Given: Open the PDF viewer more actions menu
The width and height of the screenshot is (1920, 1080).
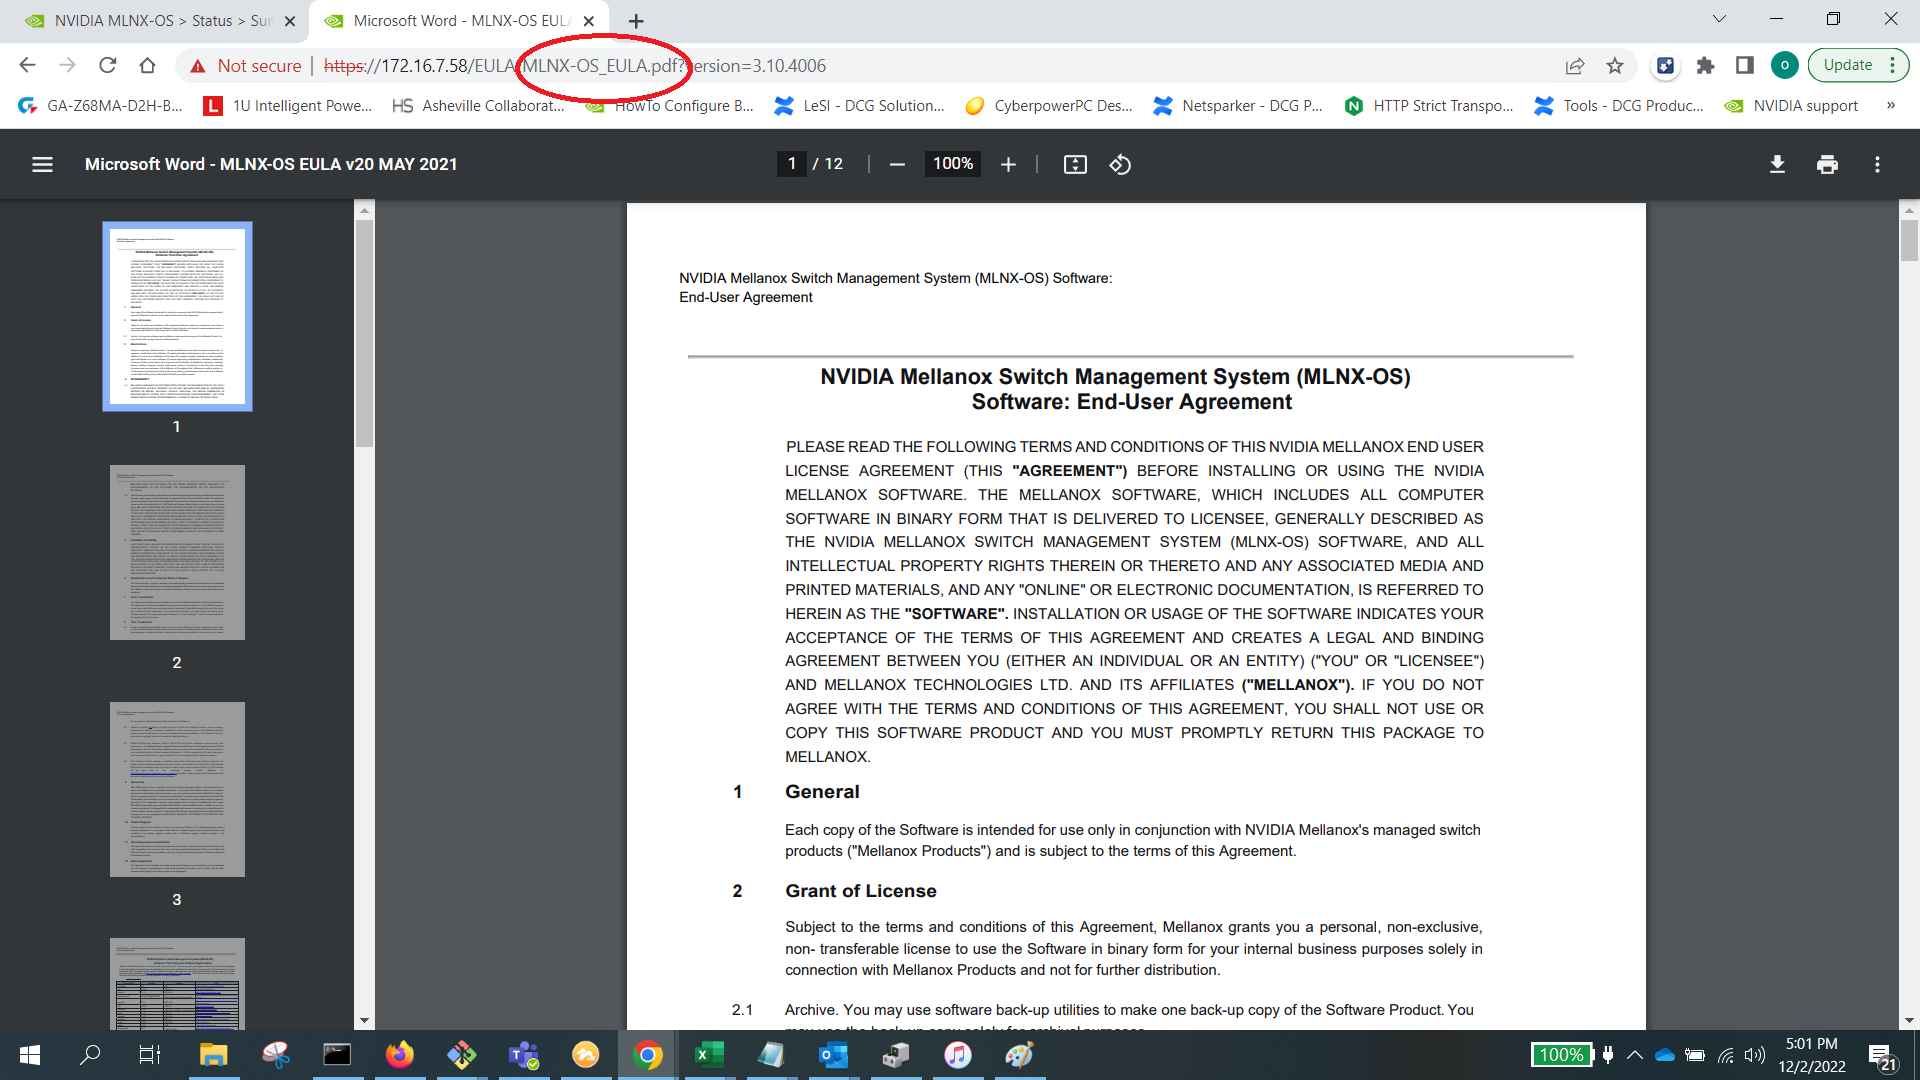Looking at the screenshot, I should (1877, 164).
